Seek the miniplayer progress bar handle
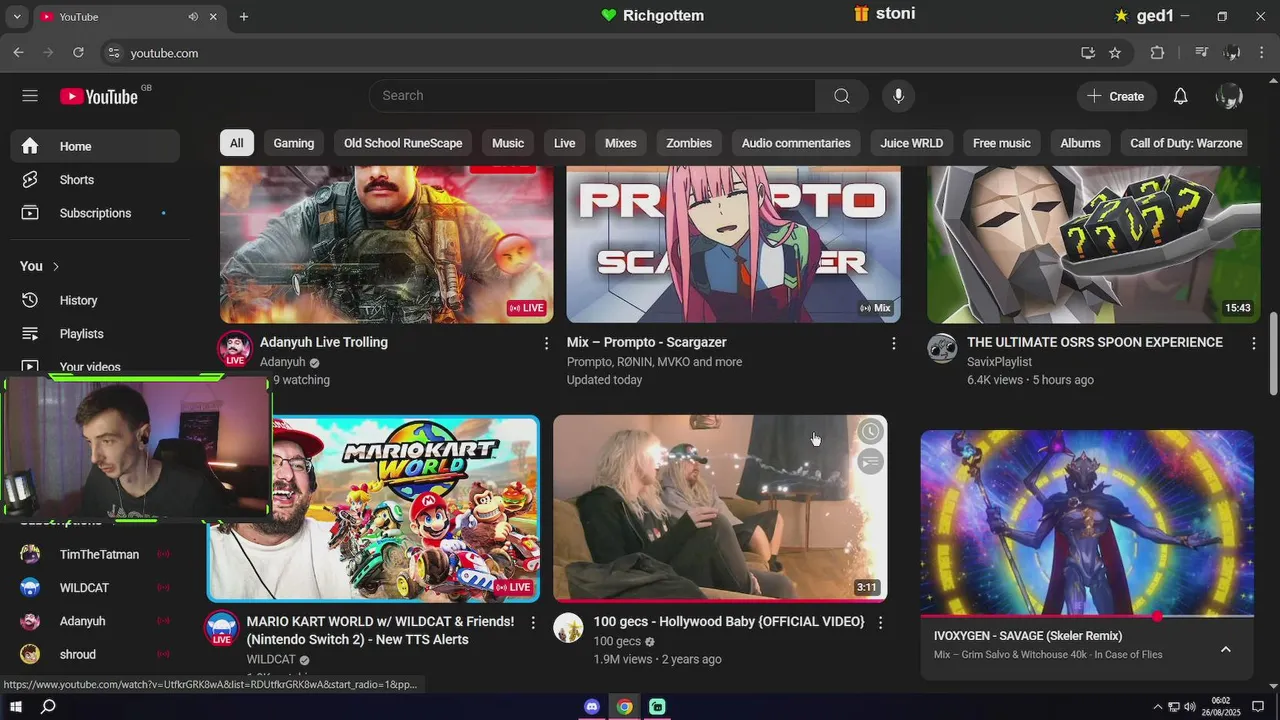 point(1157,616)
